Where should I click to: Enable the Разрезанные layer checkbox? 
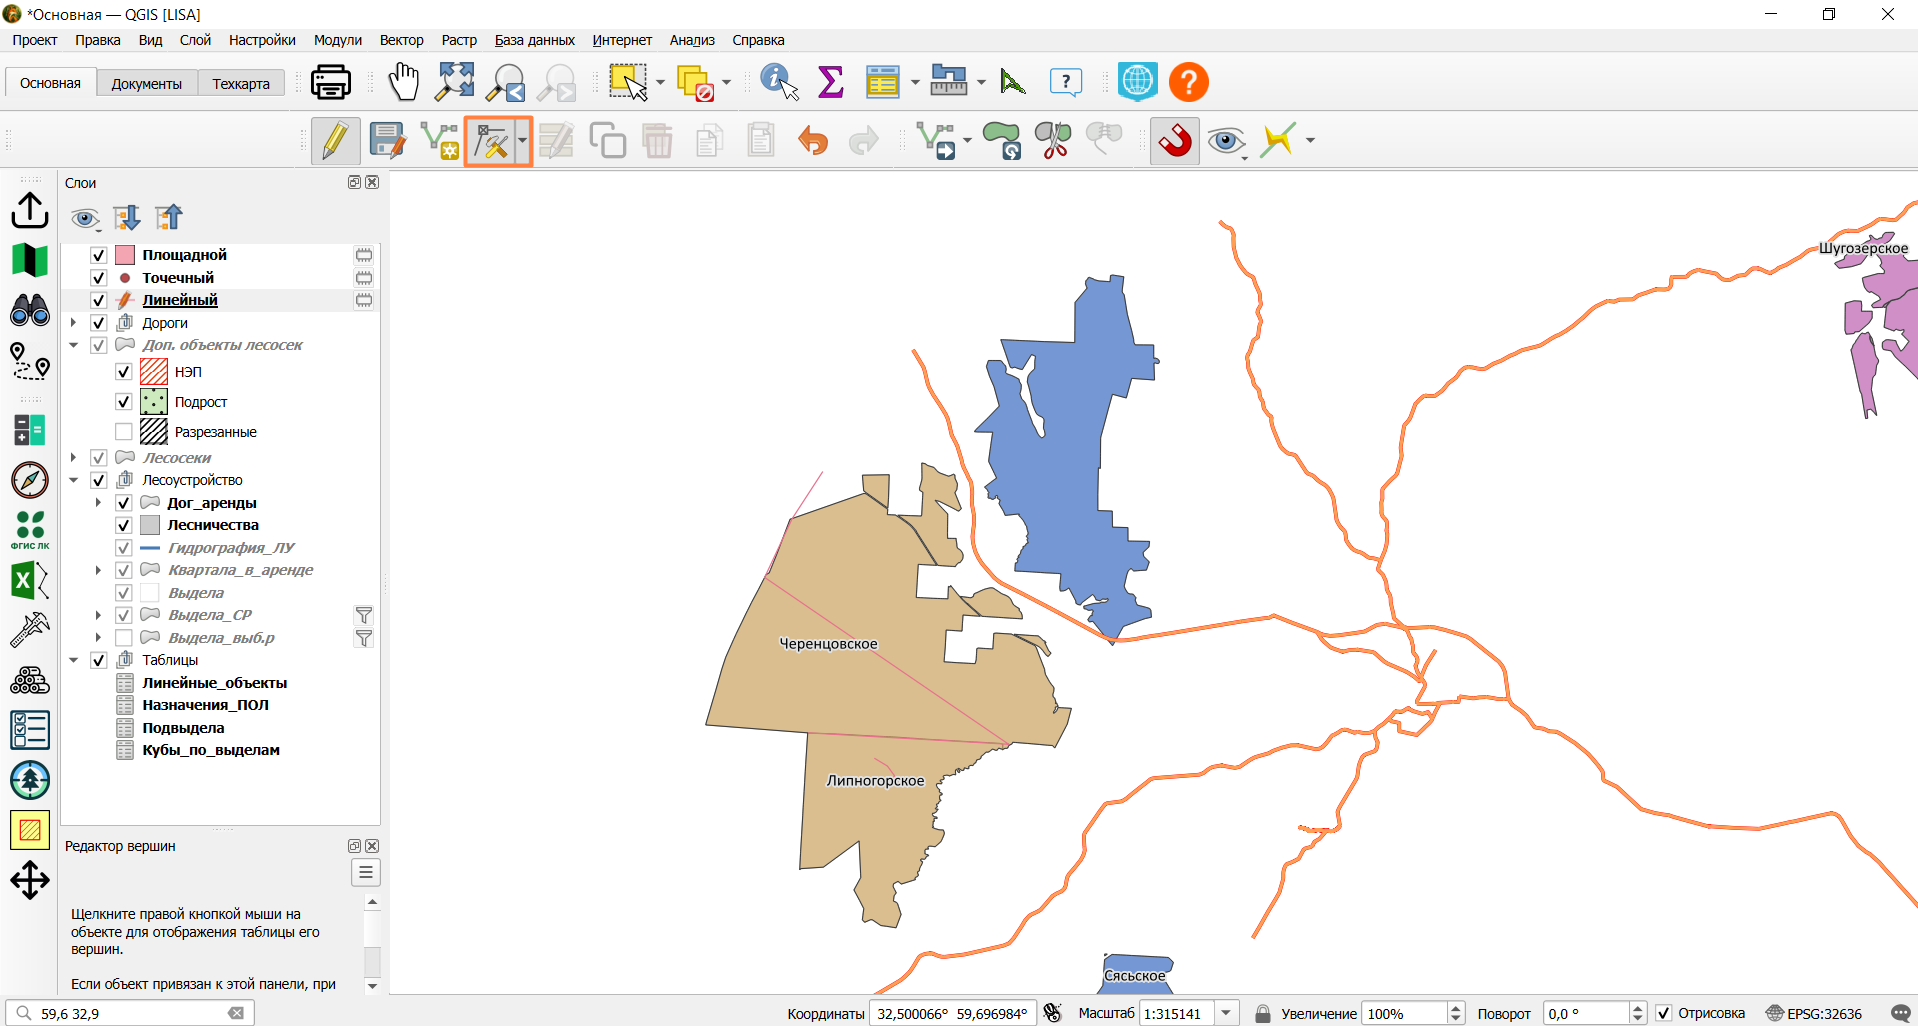click(x=124, y=432)
